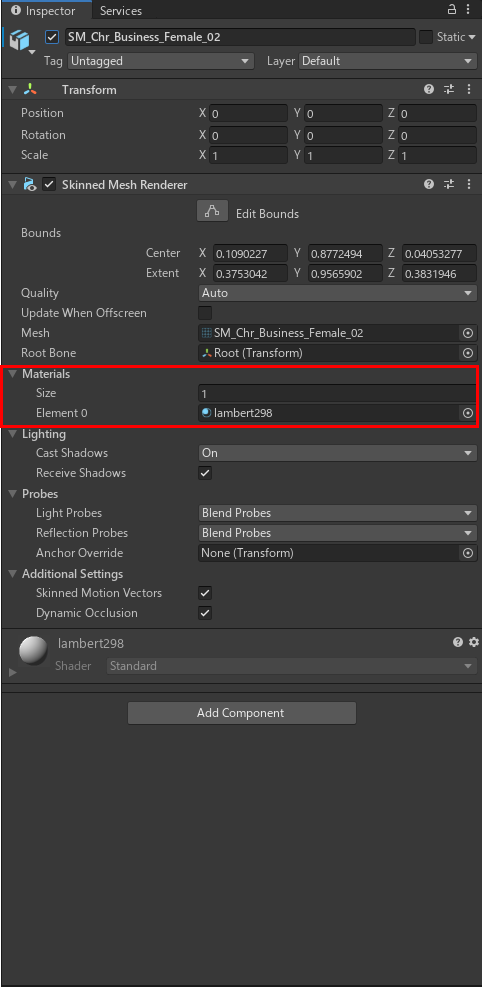Click the Position Y field
This screenshot has height=987, width=482.
pyautogui.click(x=343, y=114)
